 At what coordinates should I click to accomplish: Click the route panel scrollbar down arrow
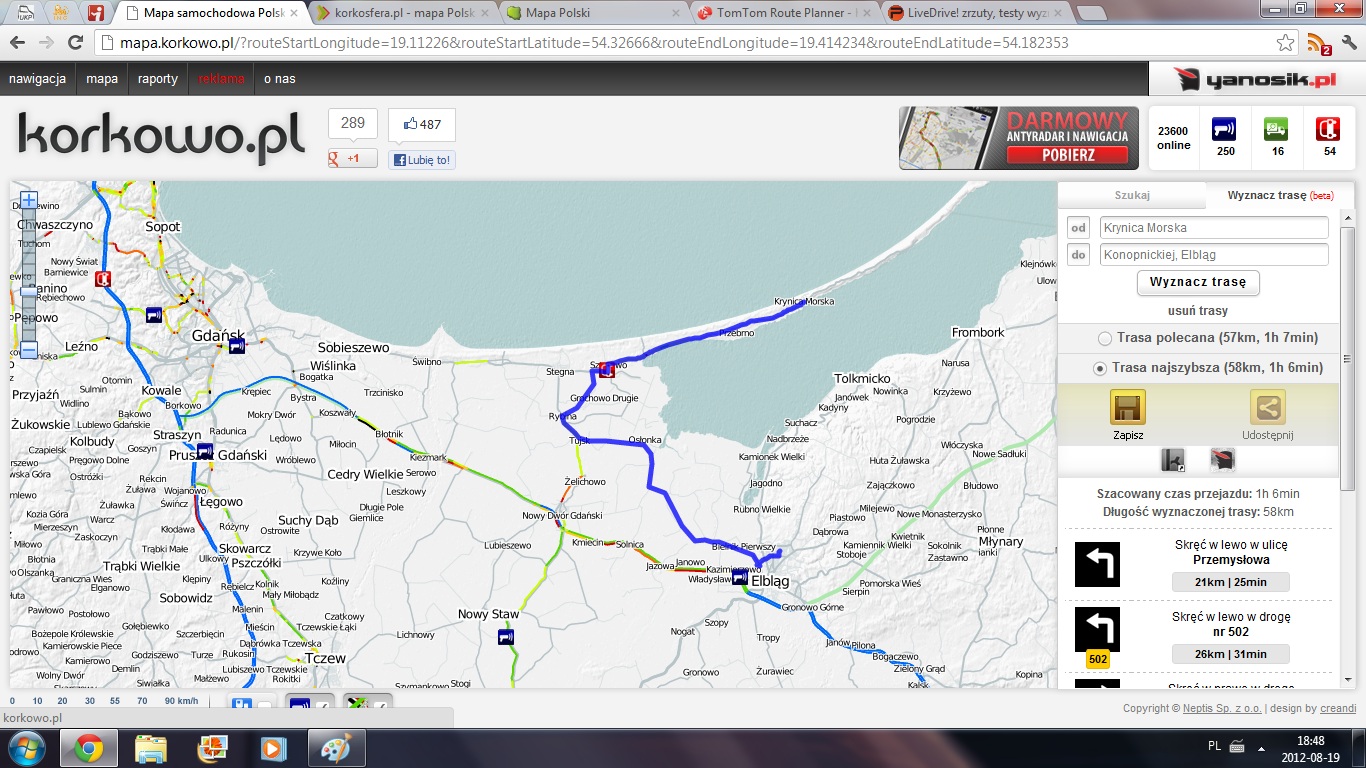pos(1348,681)
